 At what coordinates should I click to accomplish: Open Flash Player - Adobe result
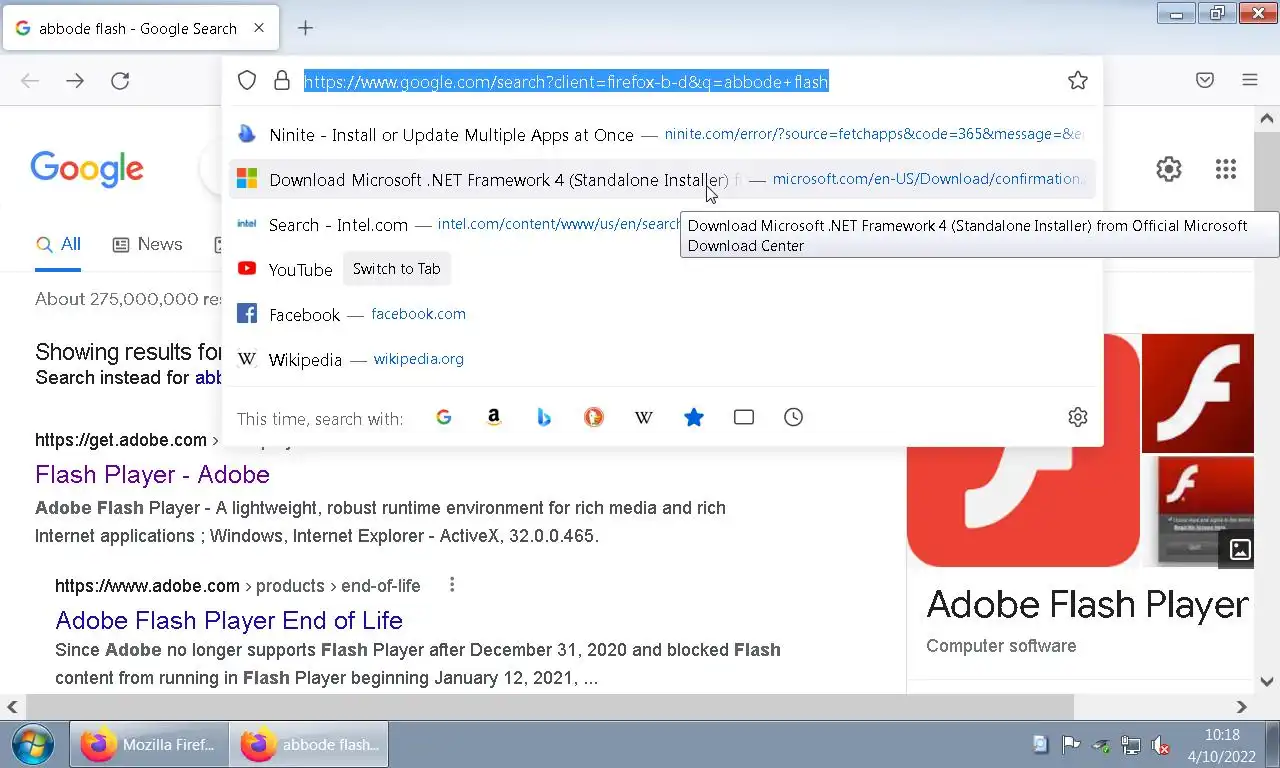(152, 474)
